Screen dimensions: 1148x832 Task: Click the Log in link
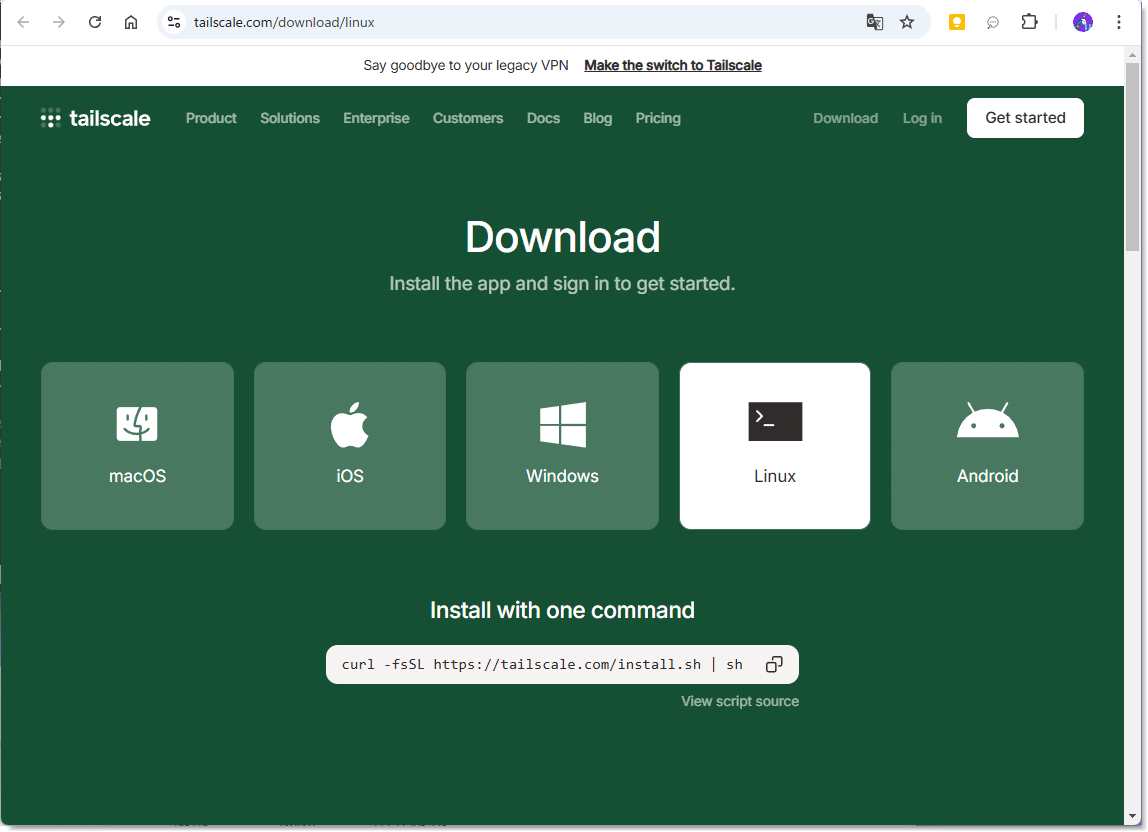coord(922,118)
